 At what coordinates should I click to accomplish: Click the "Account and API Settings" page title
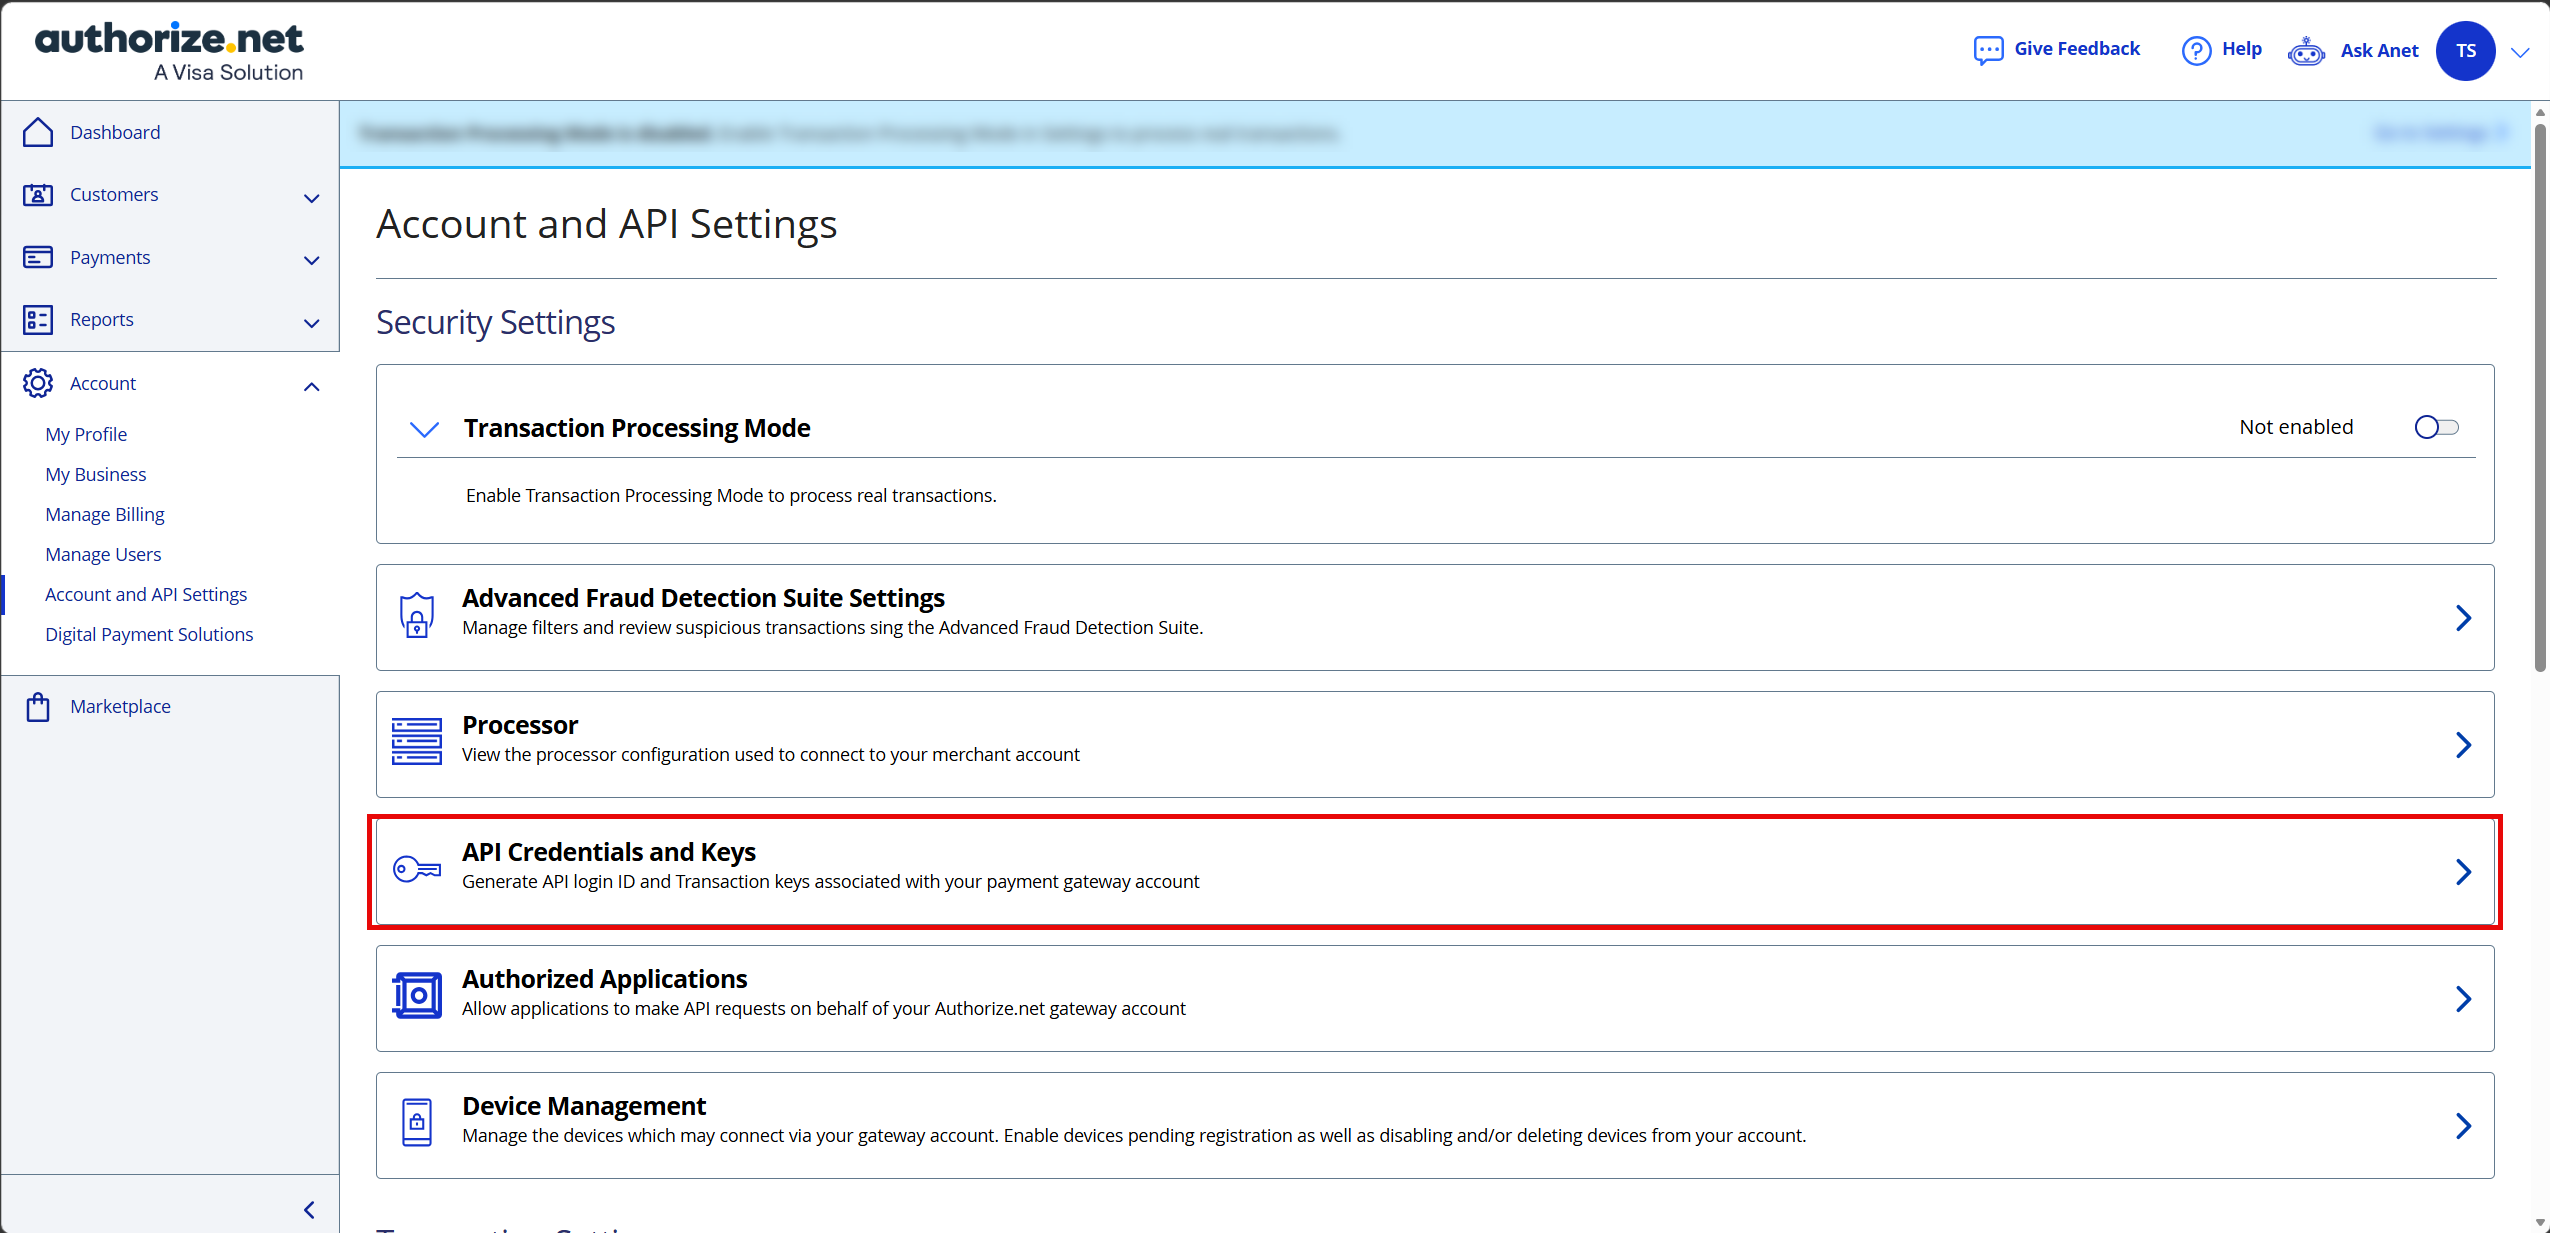[x=606, y=224]
